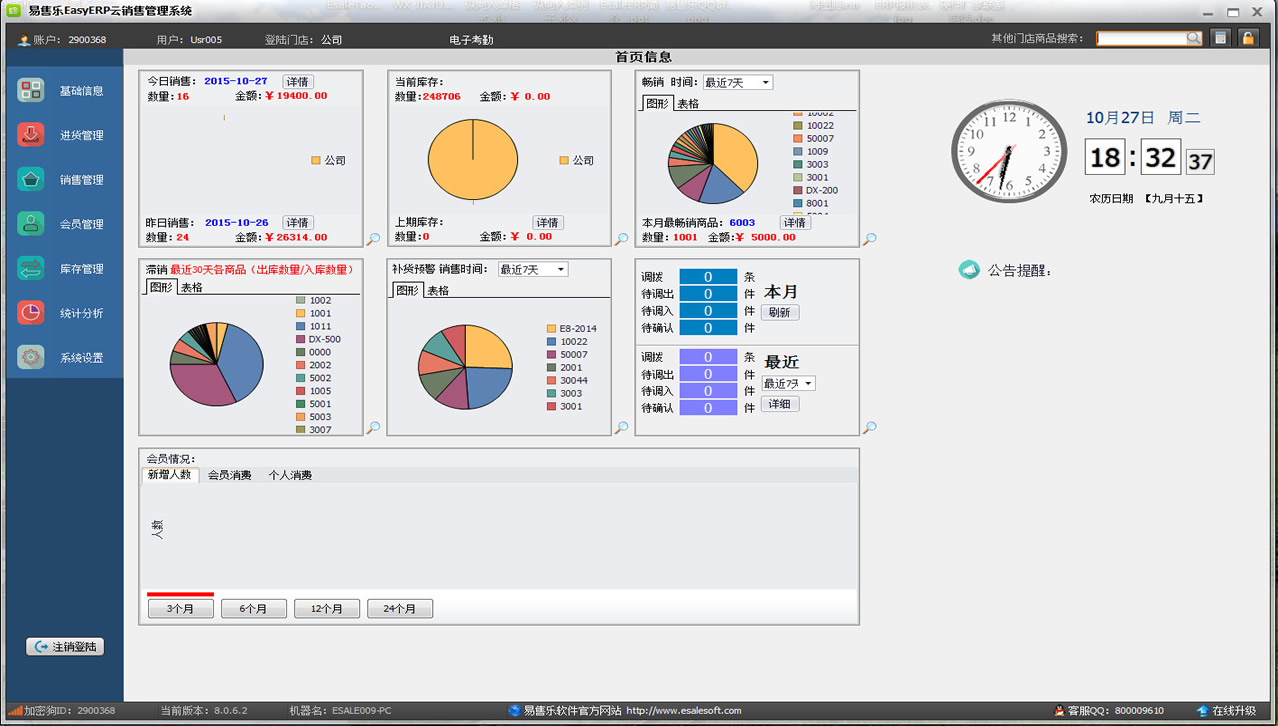
Task: Select the 12个月 range button
Action: point(326,608)
